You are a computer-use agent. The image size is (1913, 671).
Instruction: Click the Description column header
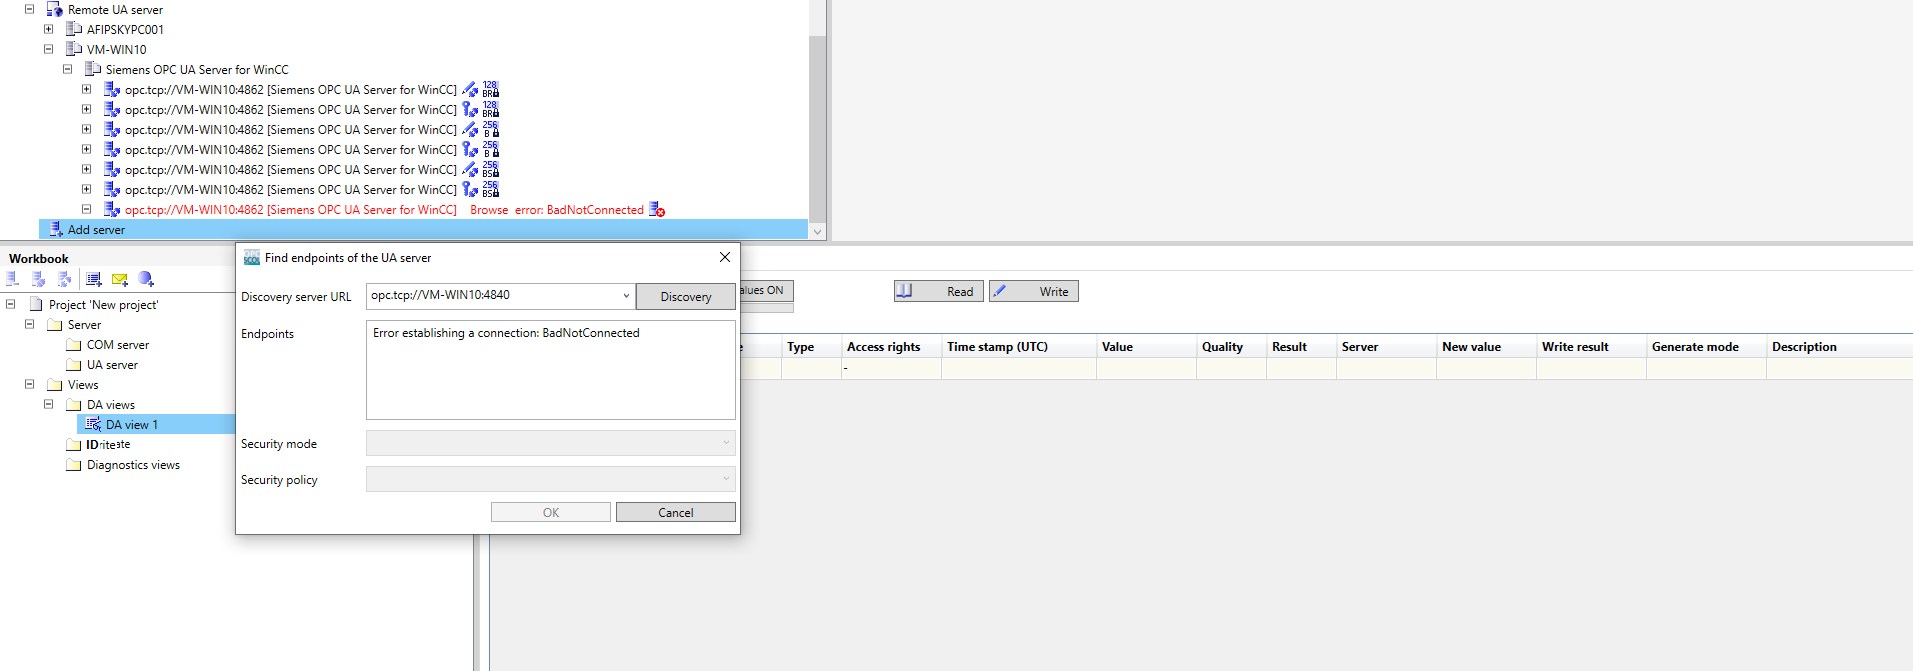[x=1839, y=346]
